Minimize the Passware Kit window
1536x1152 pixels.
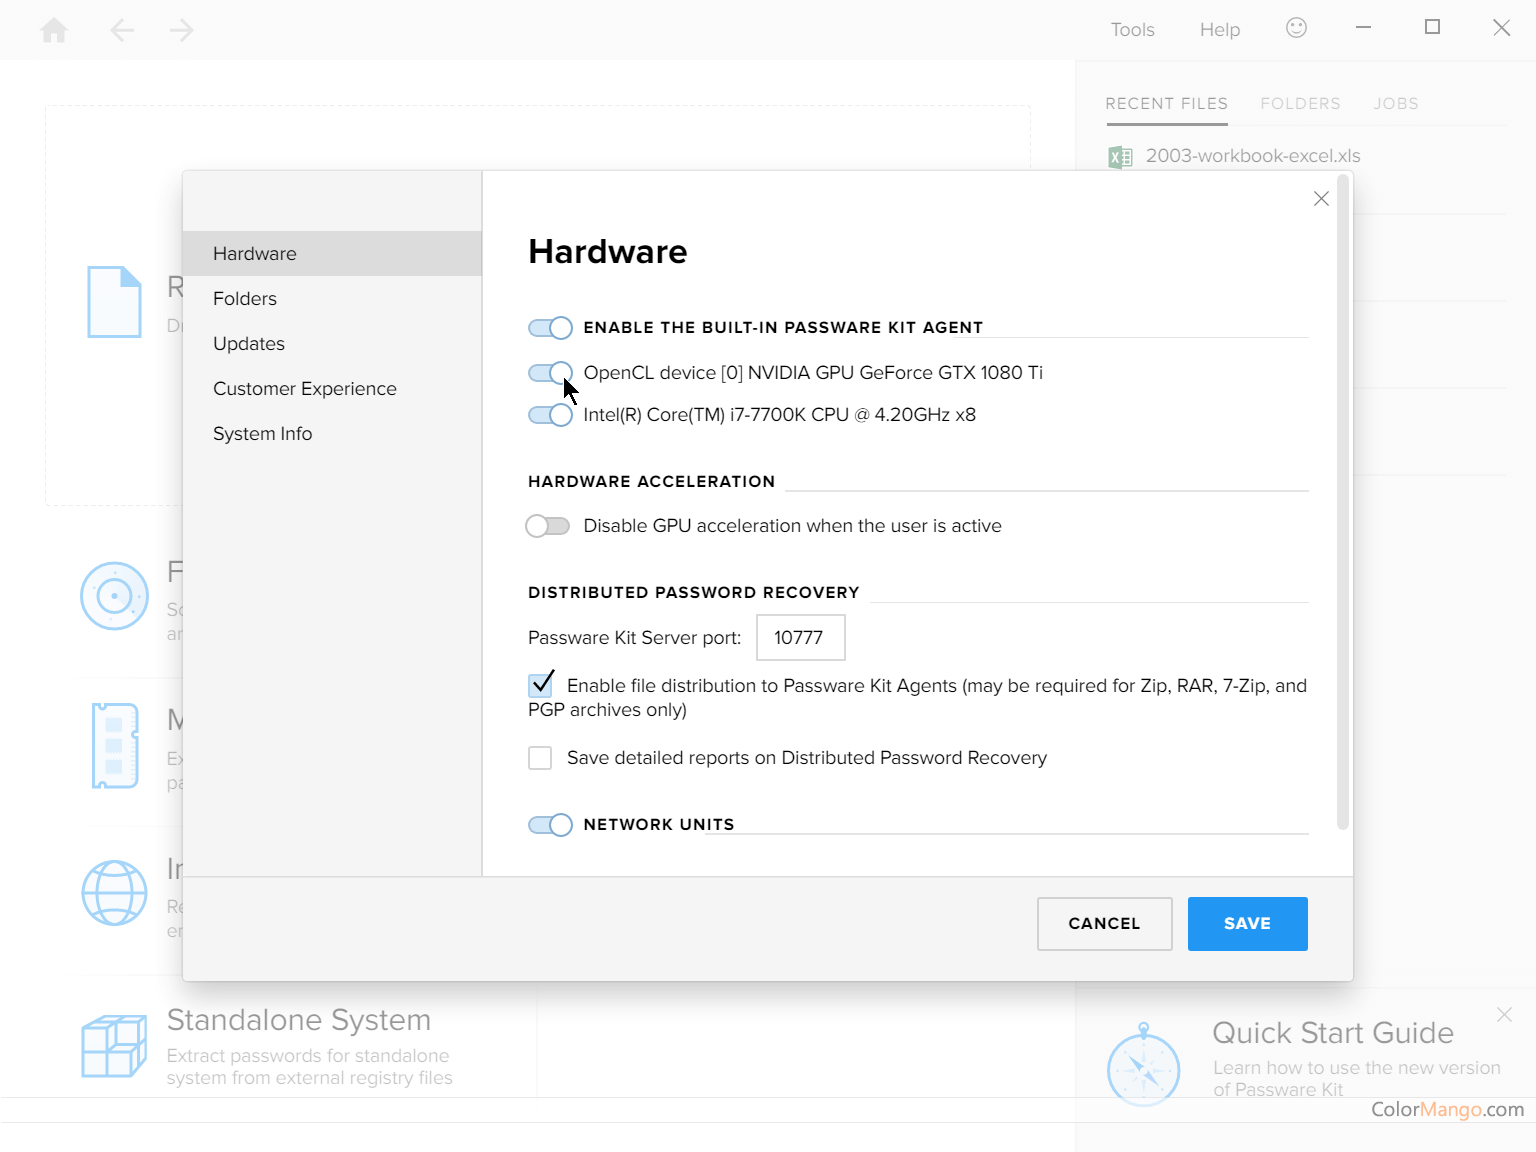[x=1363, y=28]
